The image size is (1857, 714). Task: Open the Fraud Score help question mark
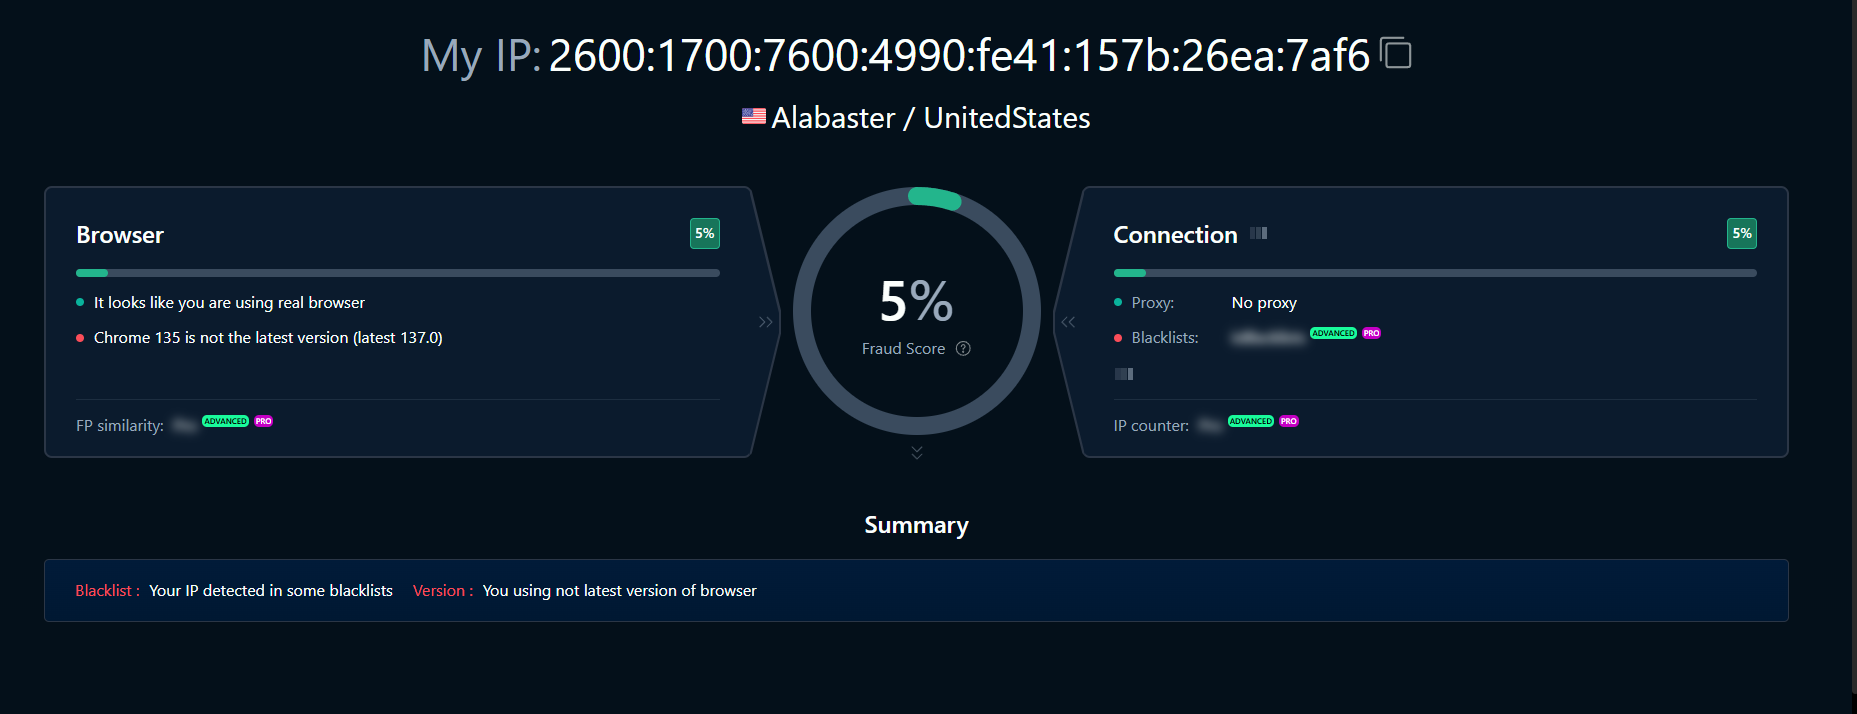tap(963, 349)
